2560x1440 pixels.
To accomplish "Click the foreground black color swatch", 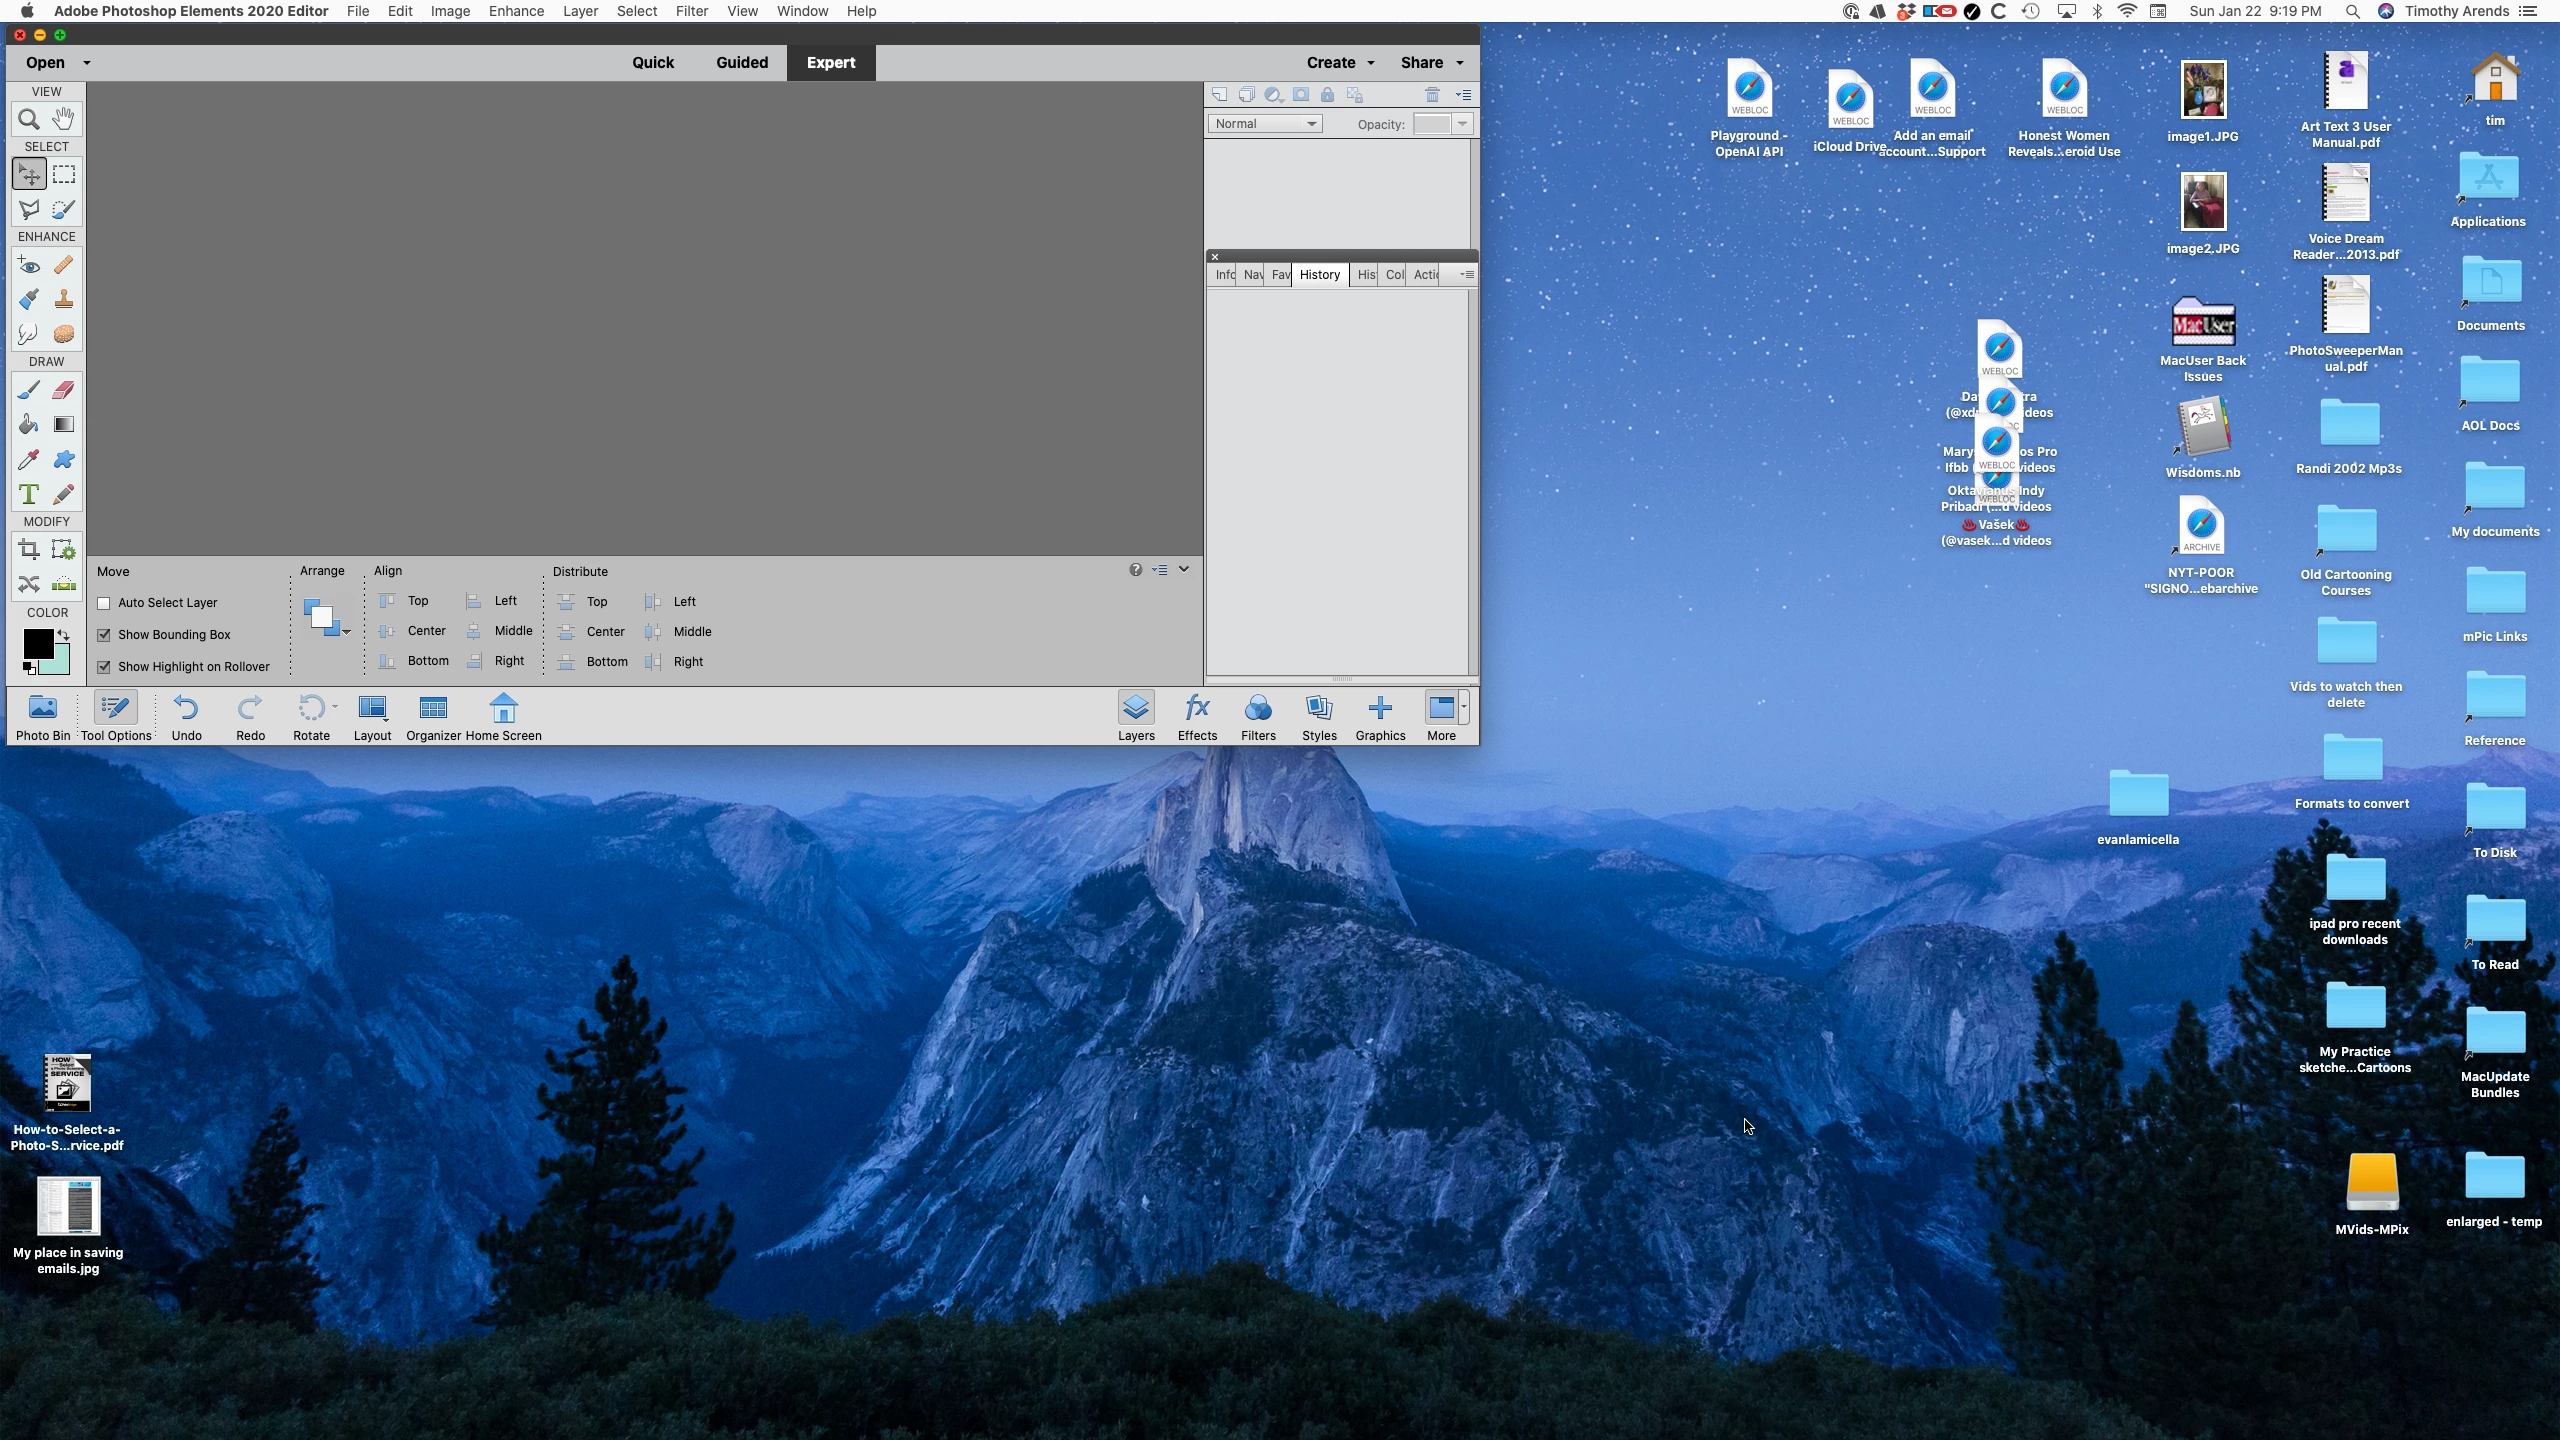I will point(37,643).
